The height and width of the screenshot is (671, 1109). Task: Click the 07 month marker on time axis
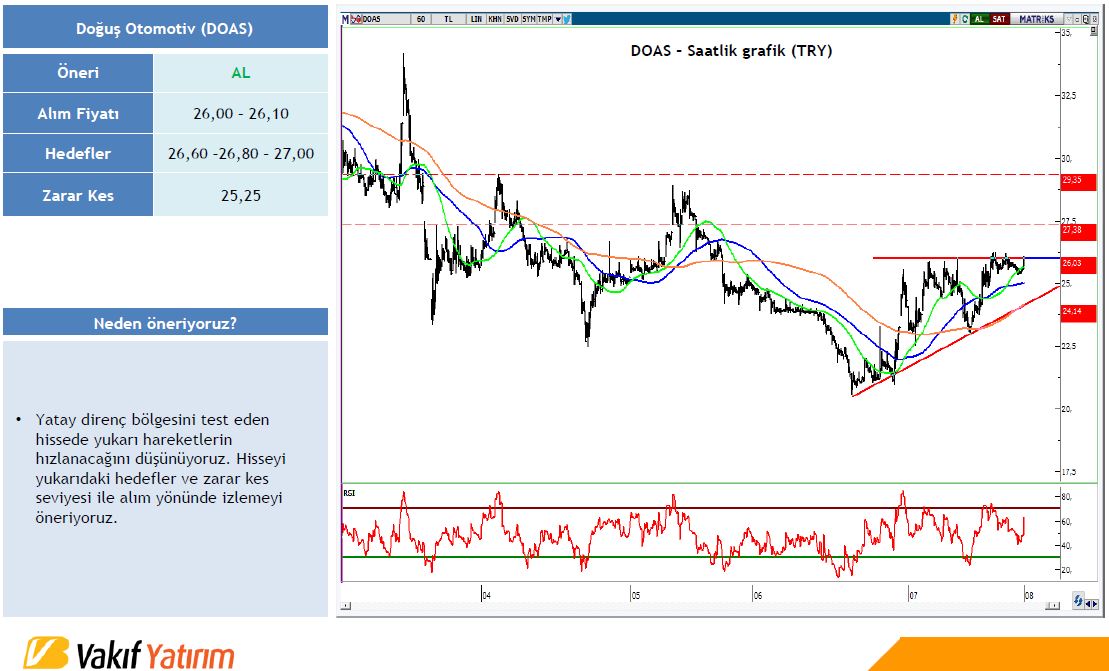coord(913,596)
